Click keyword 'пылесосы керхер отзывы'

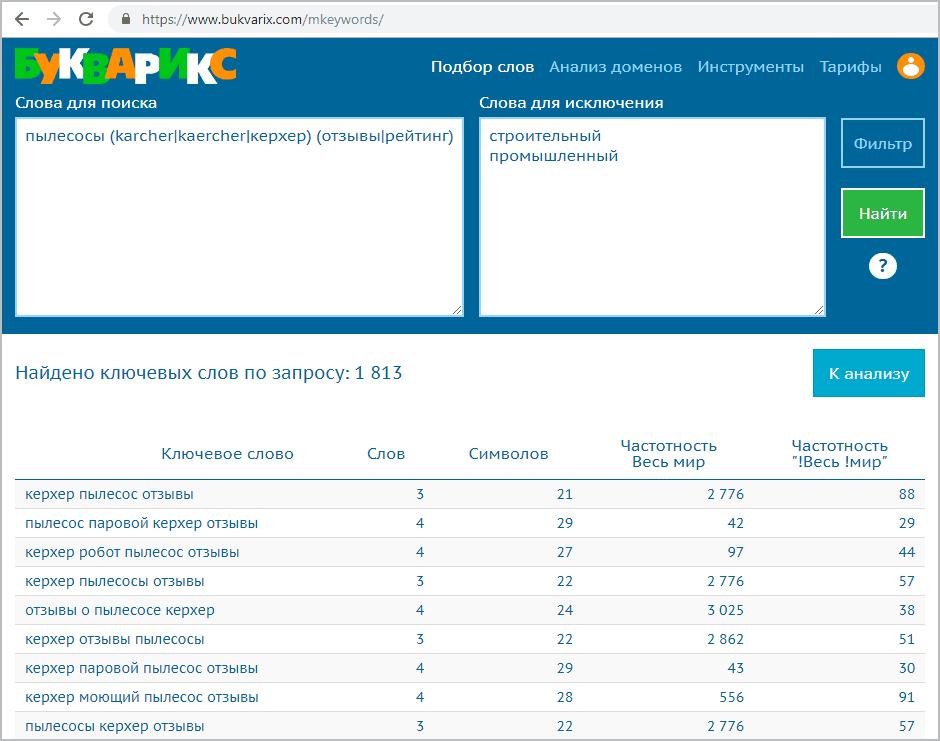tap(115, 726)
